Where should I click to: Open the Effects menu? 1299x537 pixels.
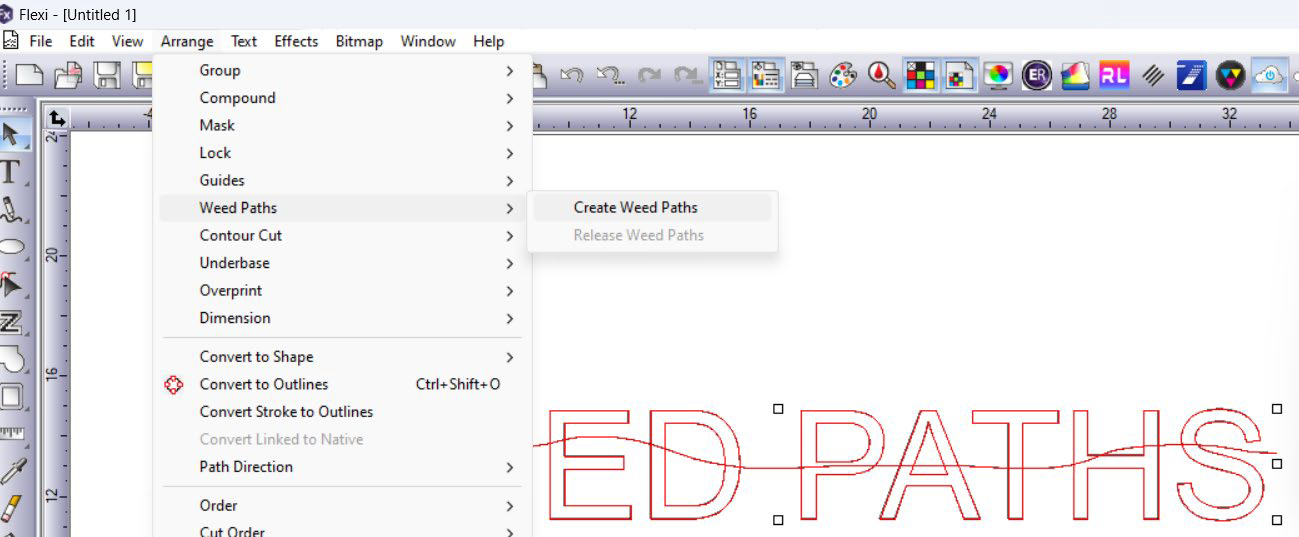[x=296, y=41]
